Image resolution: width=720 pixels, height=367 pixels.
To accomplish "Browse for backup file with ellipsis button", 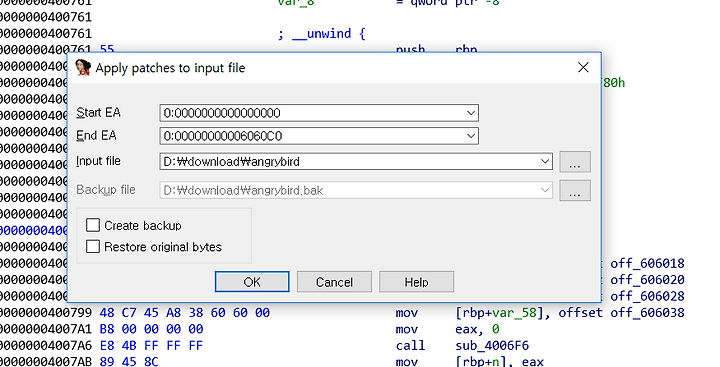I will tap(575, 190).
